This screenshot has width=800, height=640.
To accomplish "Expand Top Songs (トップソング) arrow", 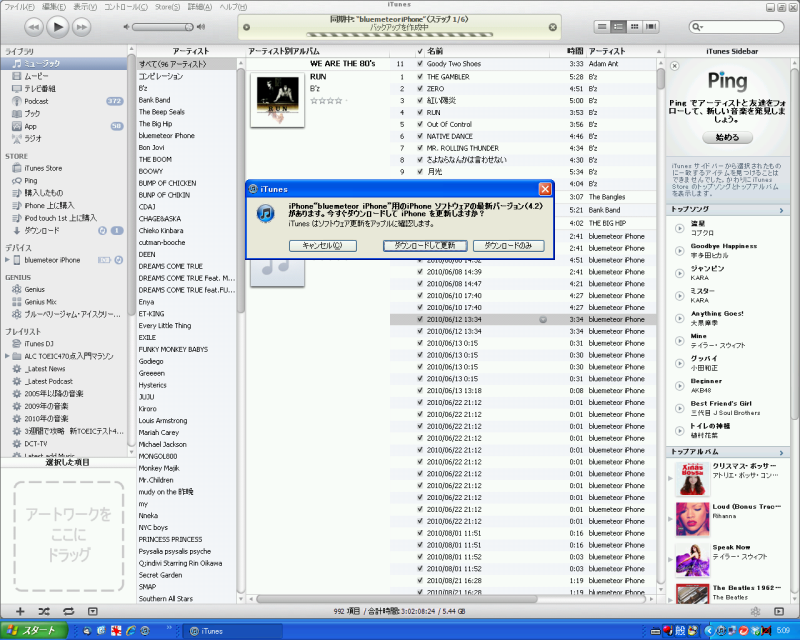I will click(781, 210).
